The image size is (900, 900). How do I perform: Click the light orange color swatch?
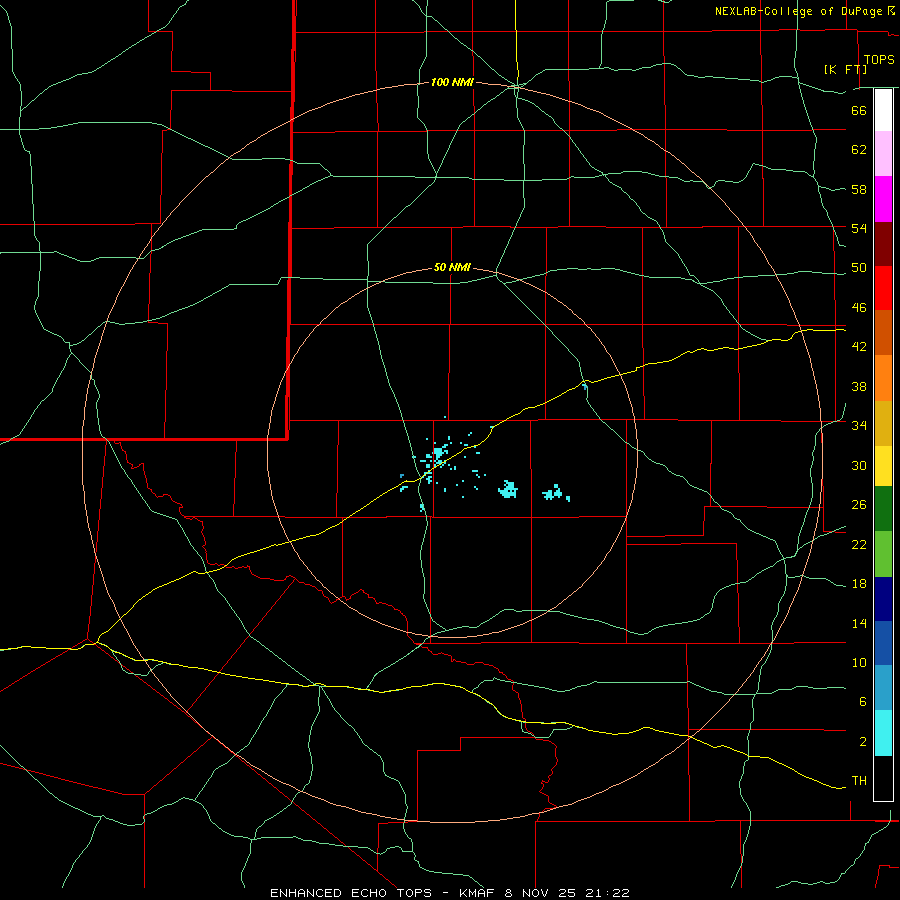(883, 378)
